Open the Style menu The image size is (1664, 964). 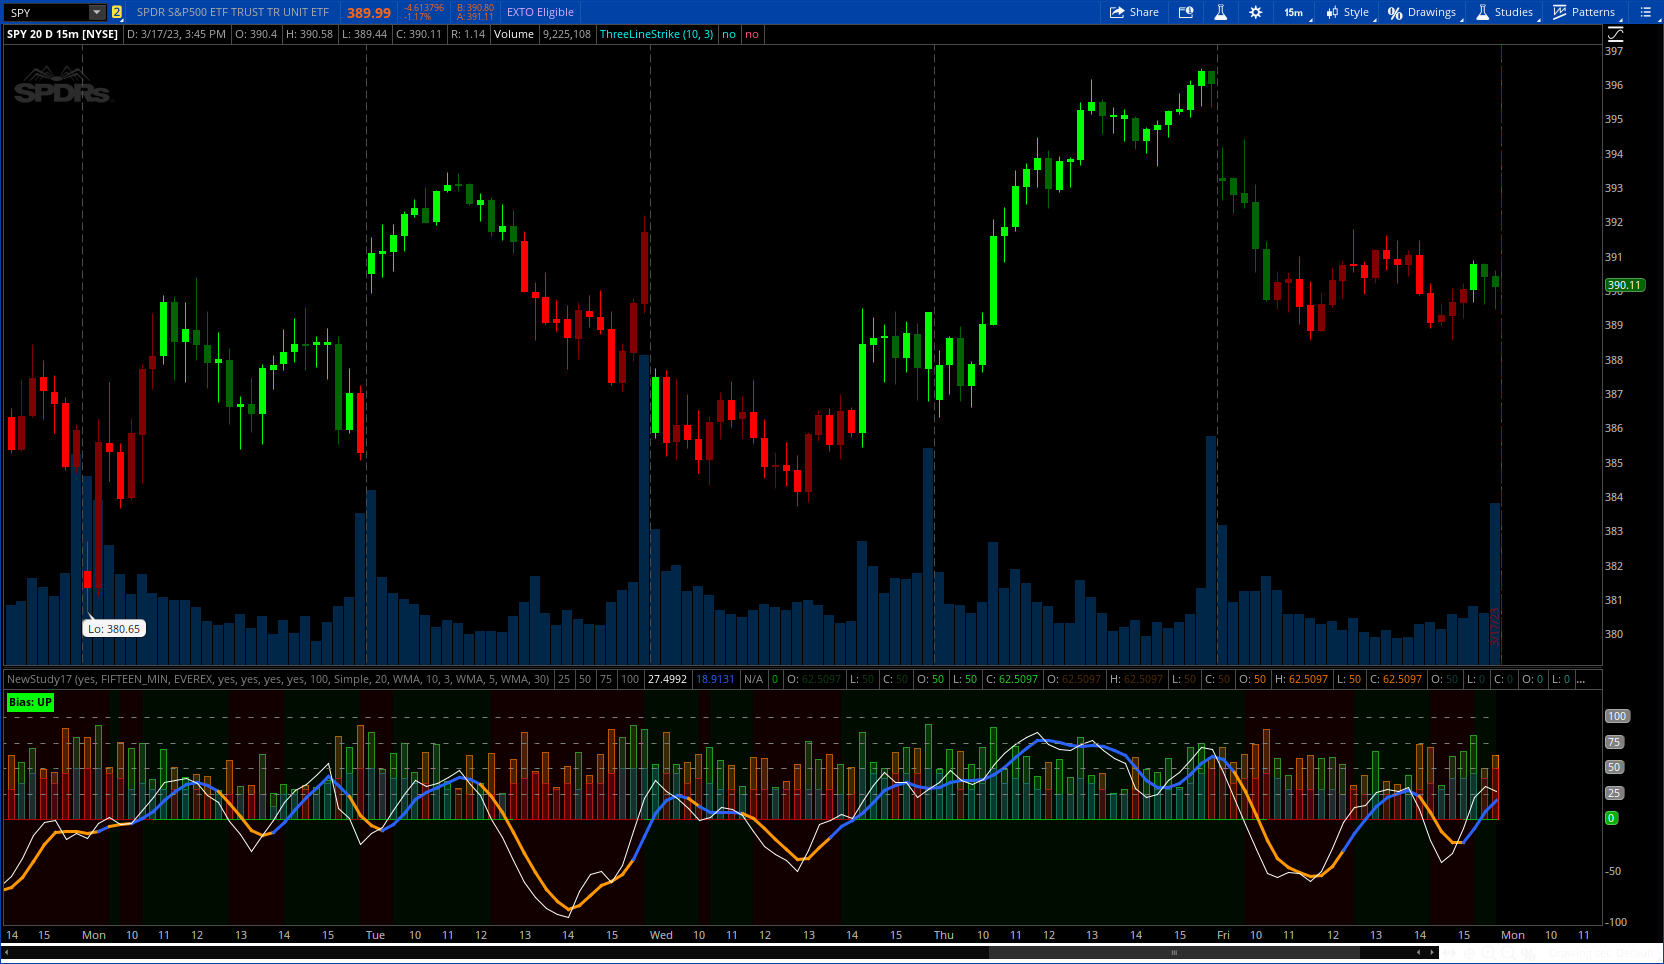point(1348,12)
